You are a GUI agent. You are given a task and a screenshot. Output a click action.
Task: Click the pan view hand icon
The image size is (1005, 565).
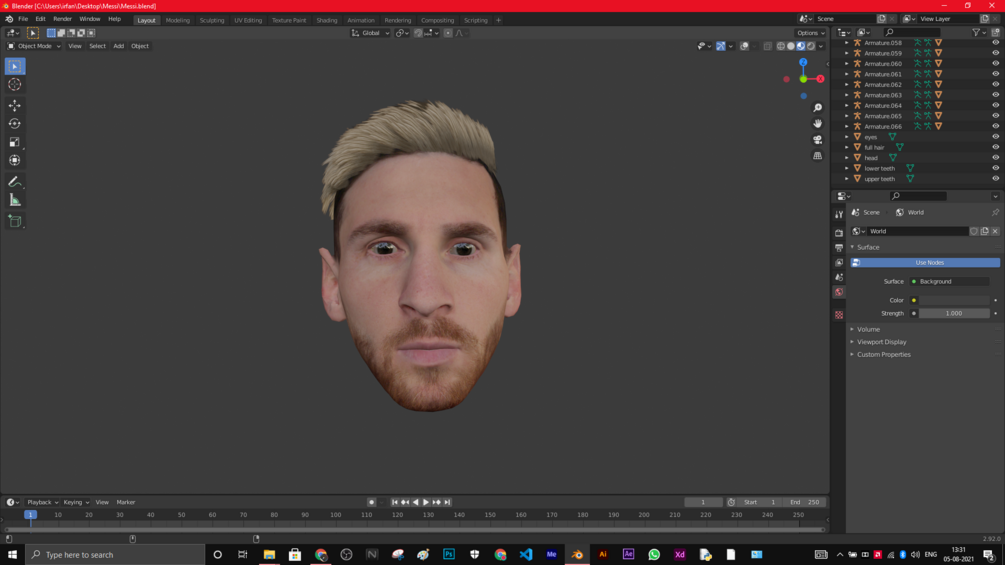[817, 124]
